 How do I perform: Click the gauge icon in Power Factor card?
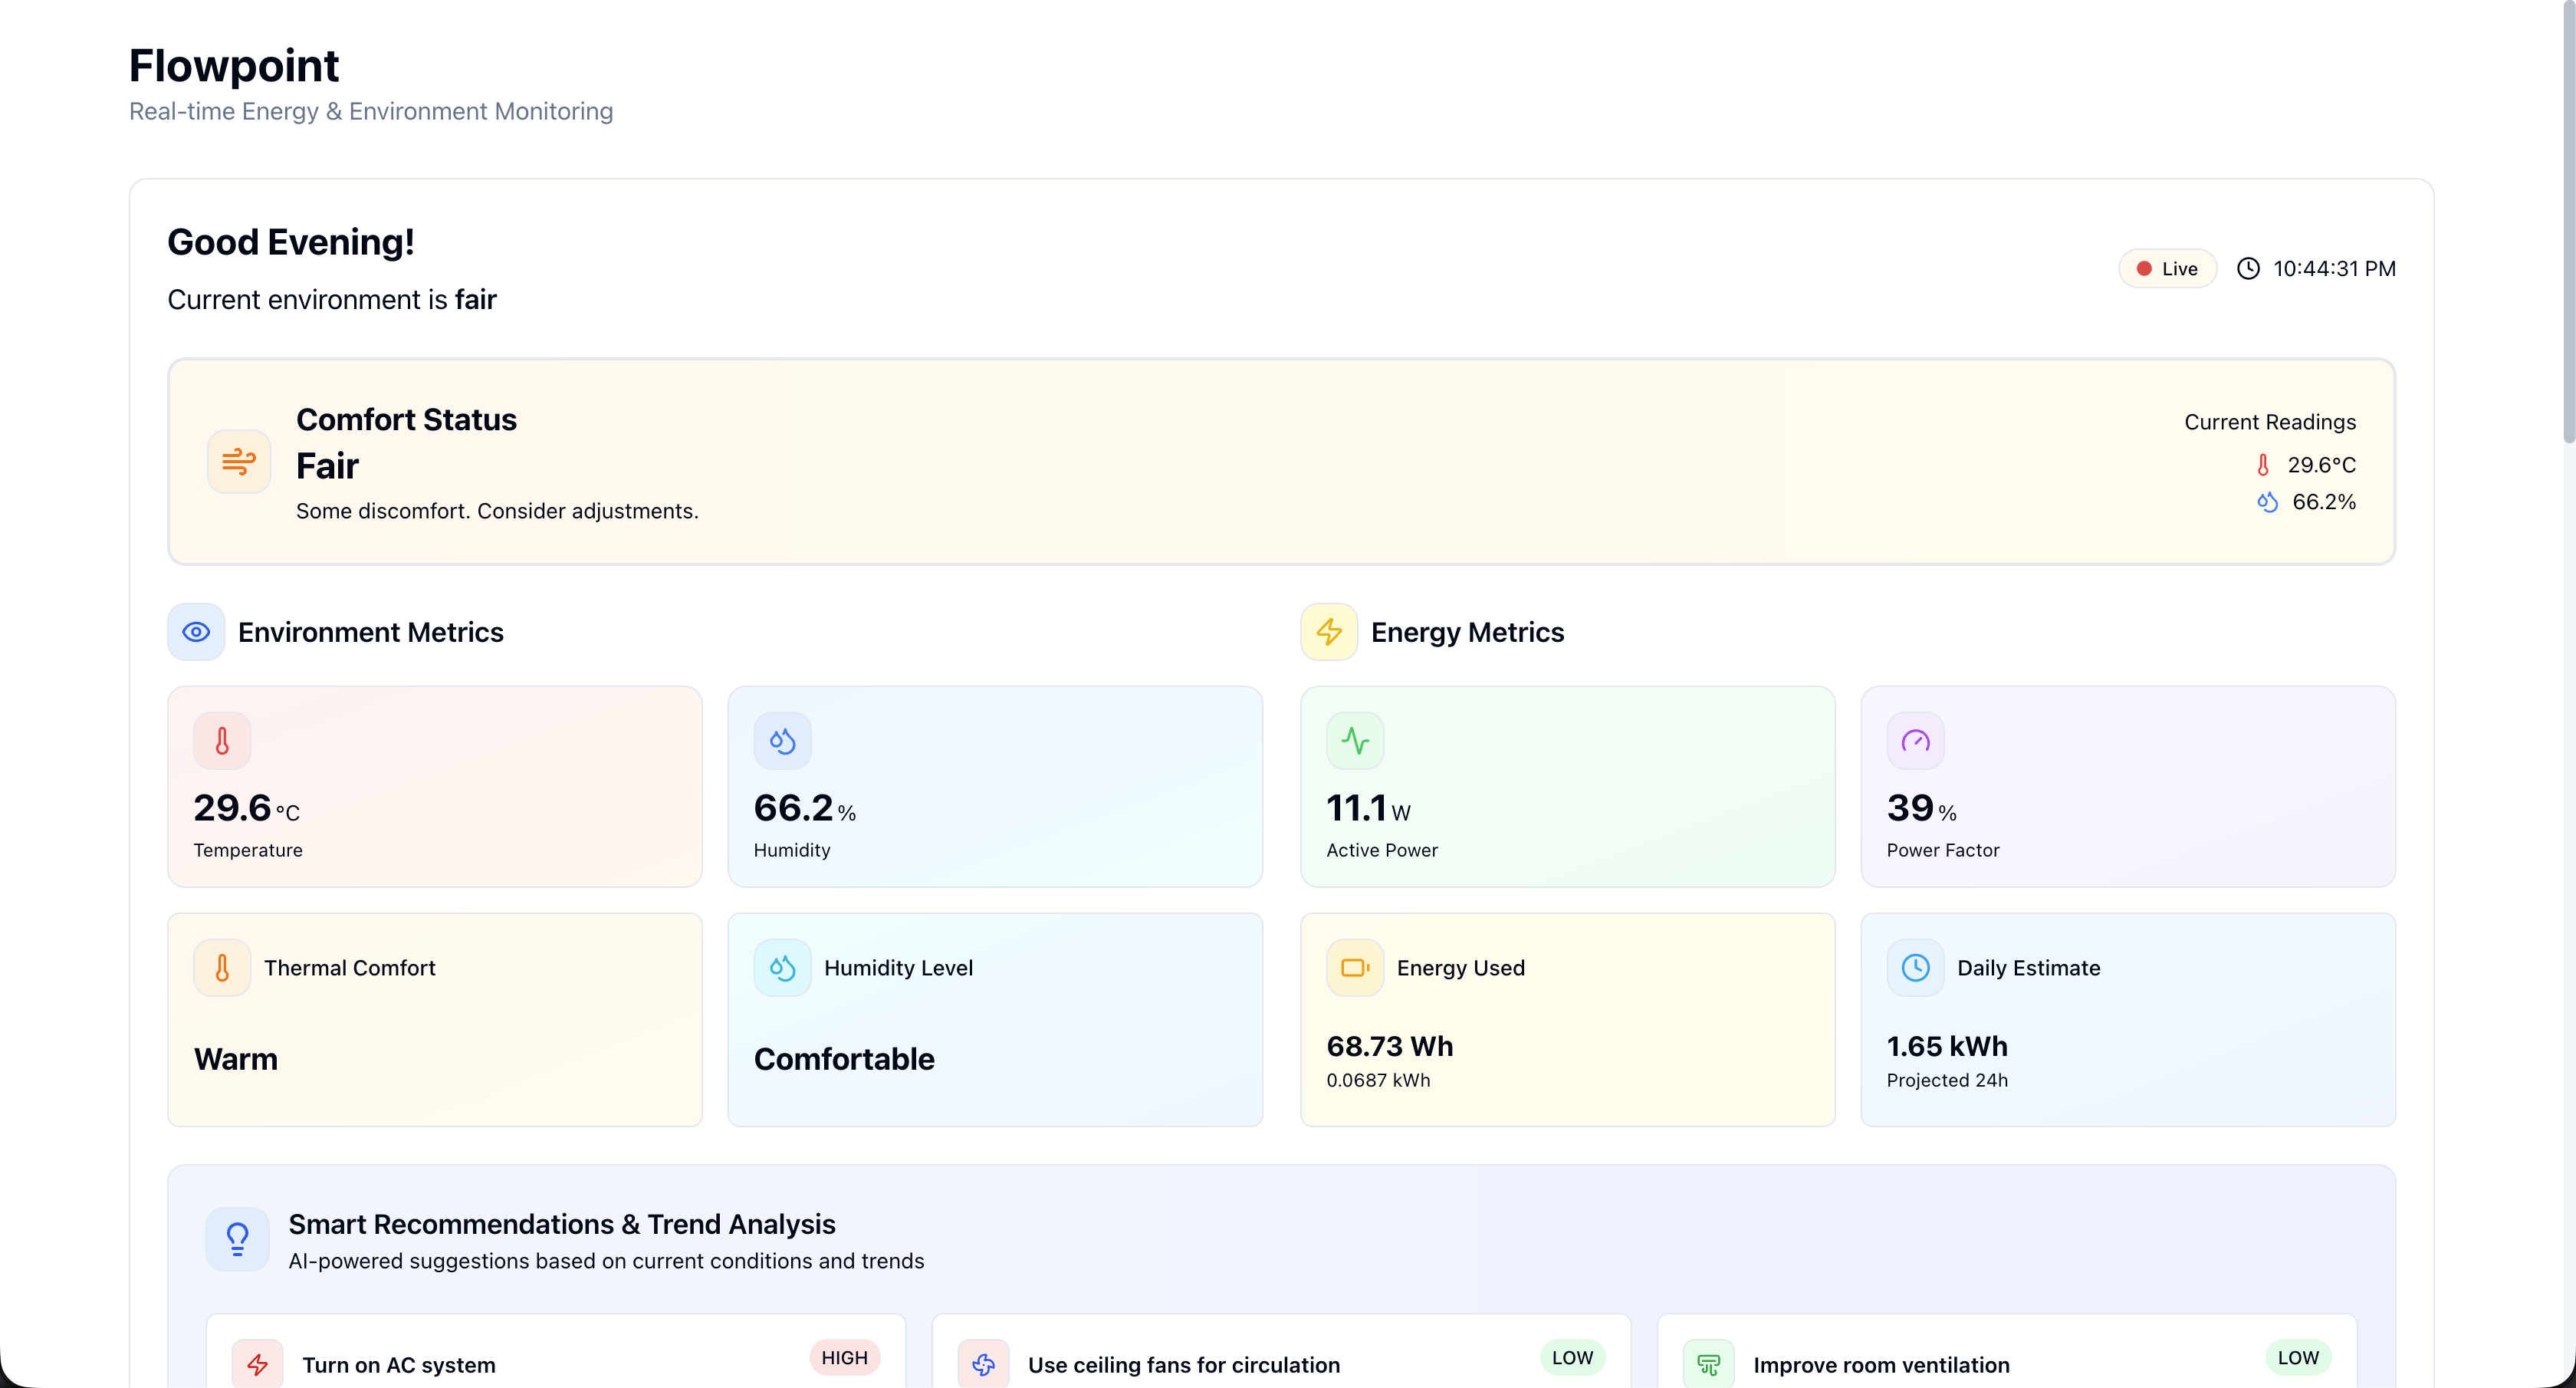pyautogui.click(x=1915, y=741)
